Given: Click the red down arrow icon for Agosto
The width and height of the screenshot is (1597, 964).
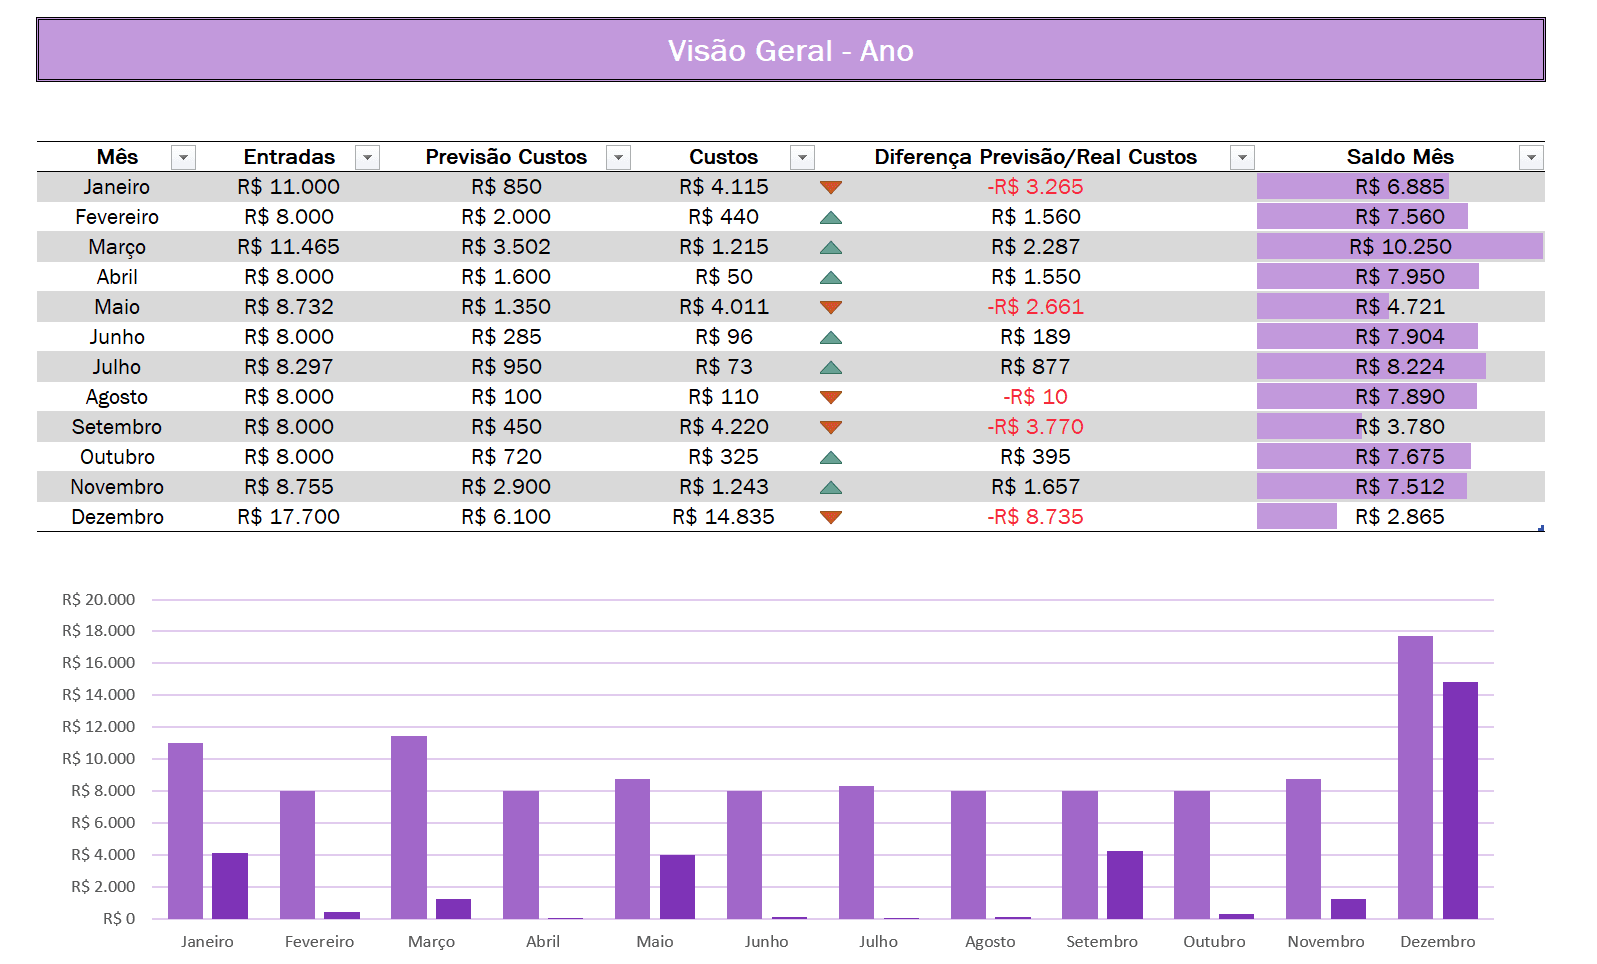Looking at the screenshot, I should 830,397.
